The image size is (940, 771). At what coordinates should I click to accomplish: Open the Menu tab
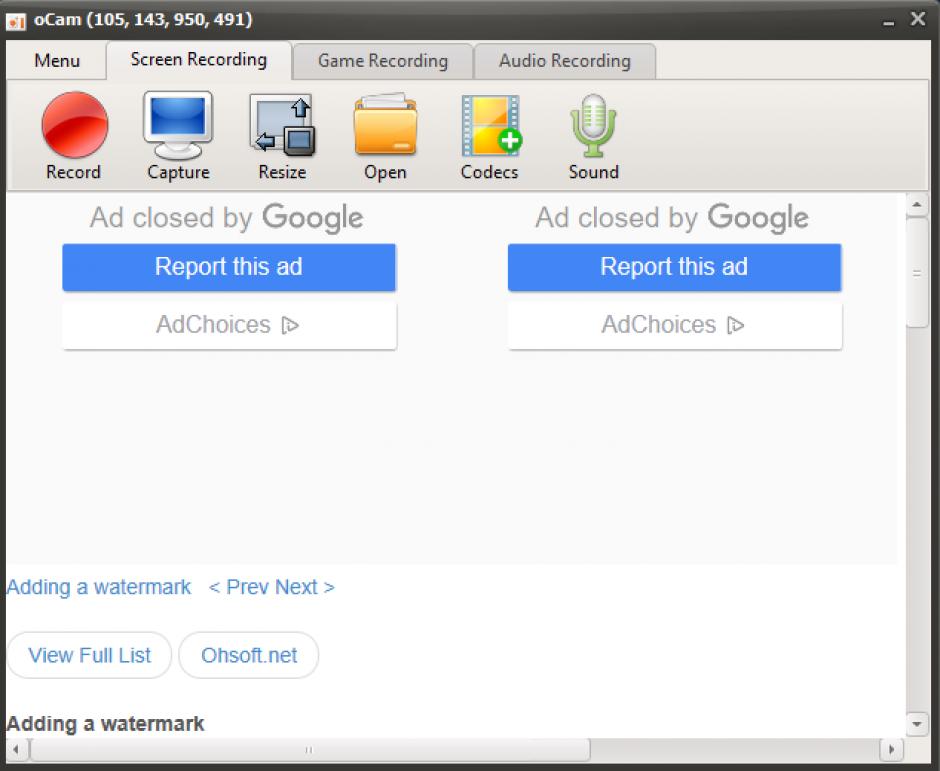(57, 61)
